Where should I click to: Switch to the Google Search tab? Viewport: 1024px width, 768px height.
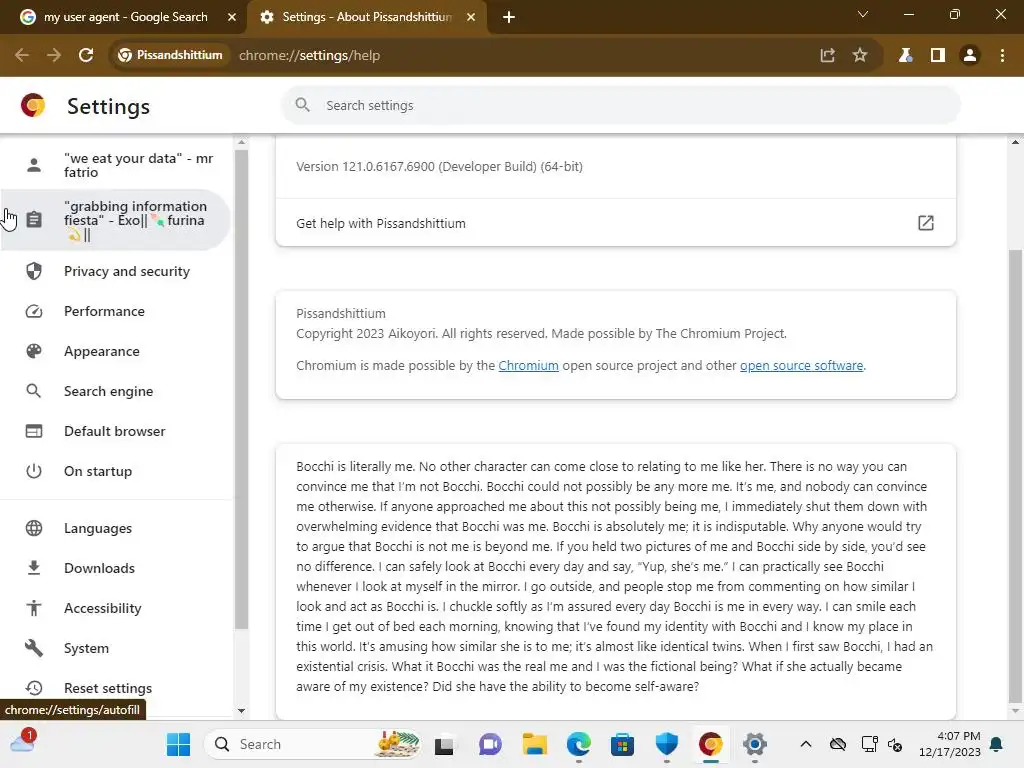(x=124, y=17)
